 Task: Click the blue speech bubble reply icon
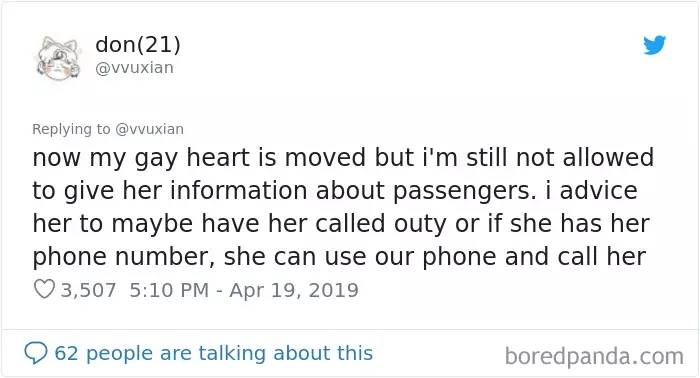coord(36,353)
